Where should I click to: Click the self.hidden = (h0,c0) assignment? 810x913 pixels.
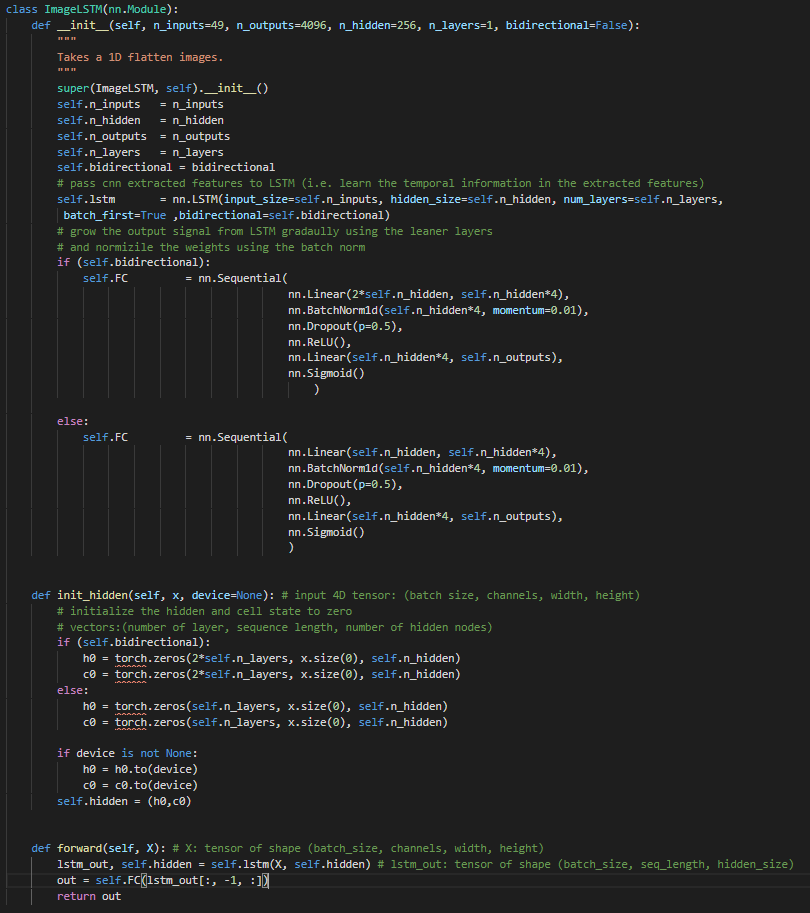click(123, 801)
